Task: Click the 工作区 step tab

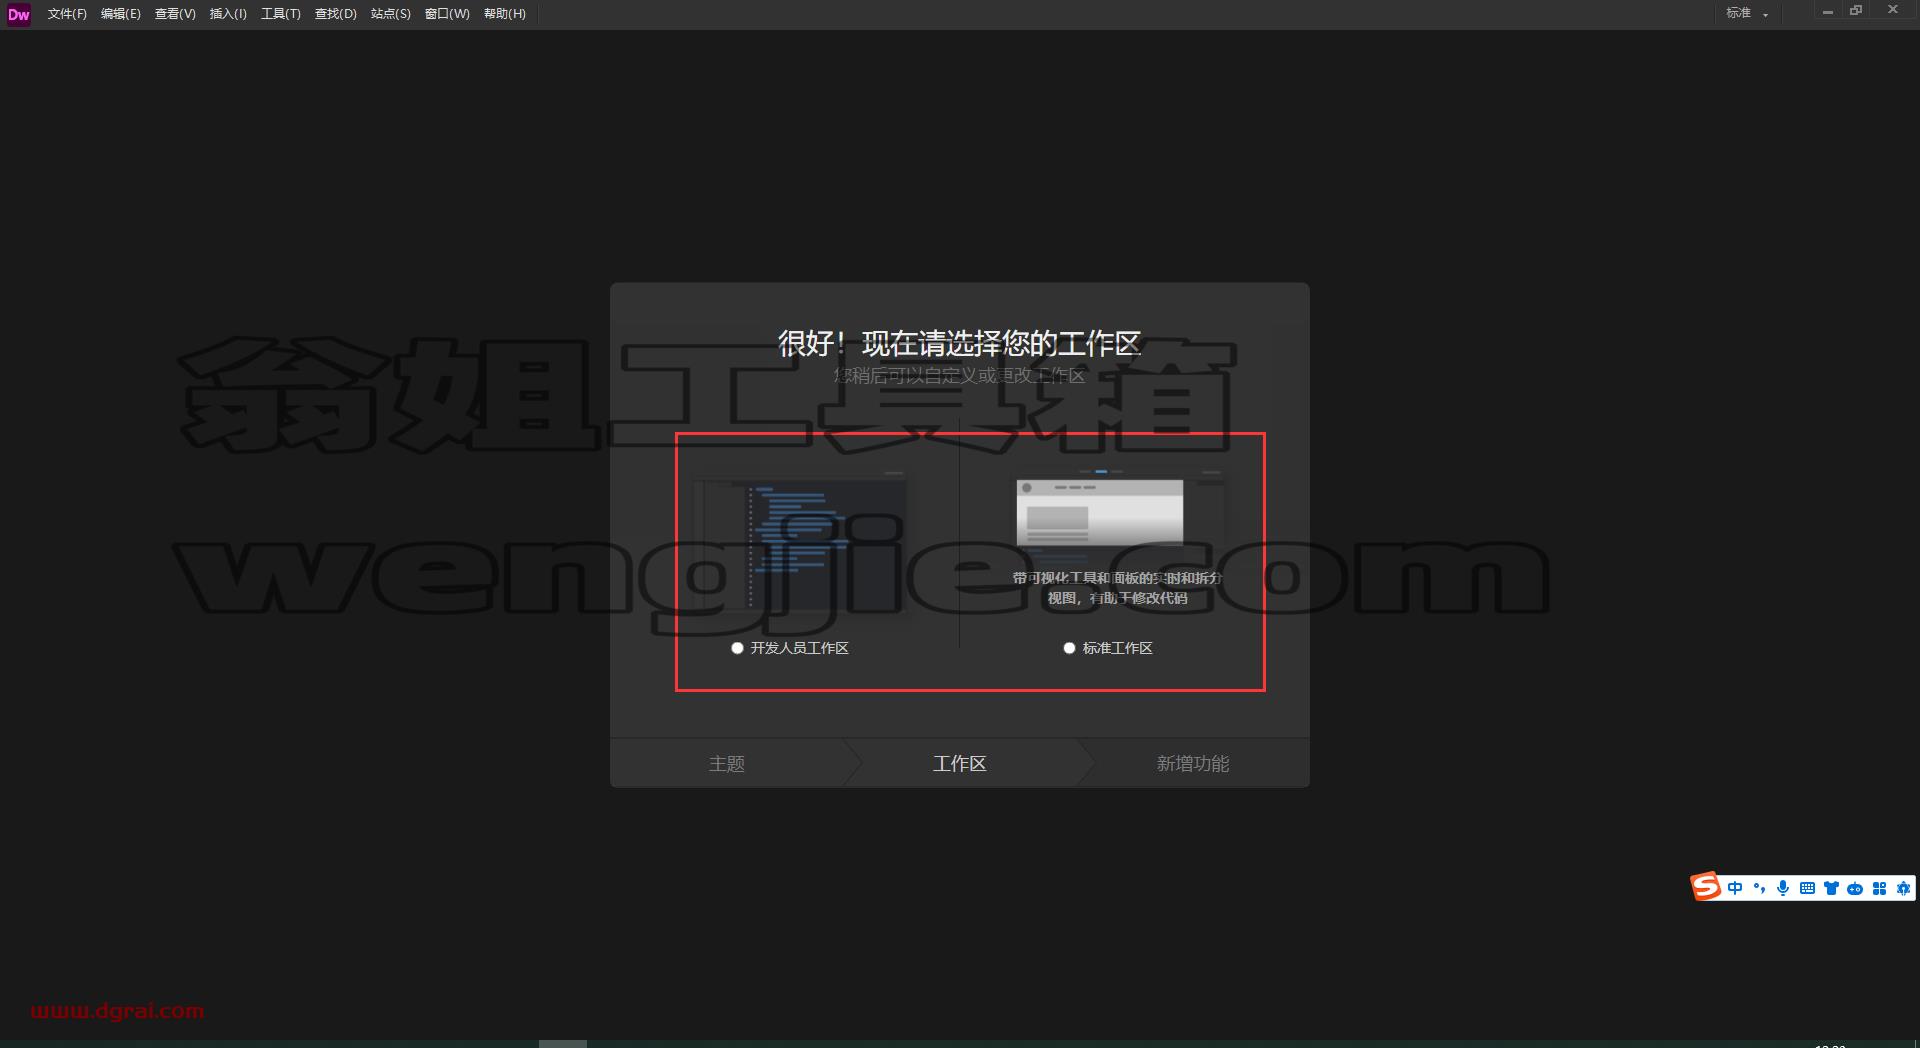Action: (960, 763)
